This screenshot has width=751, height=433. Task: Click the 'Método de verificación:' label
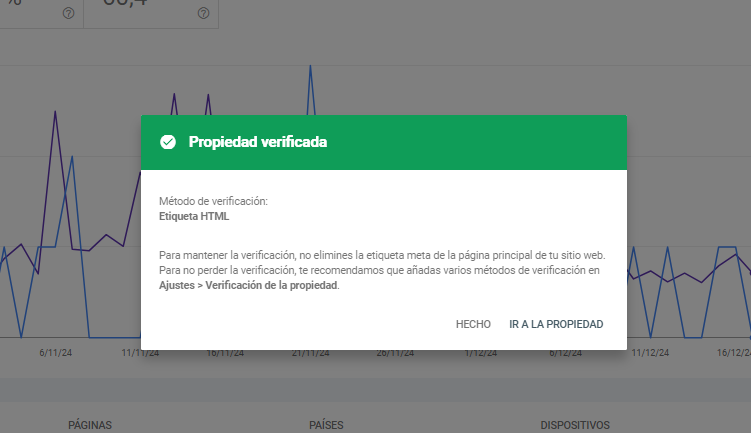[213, 201]
